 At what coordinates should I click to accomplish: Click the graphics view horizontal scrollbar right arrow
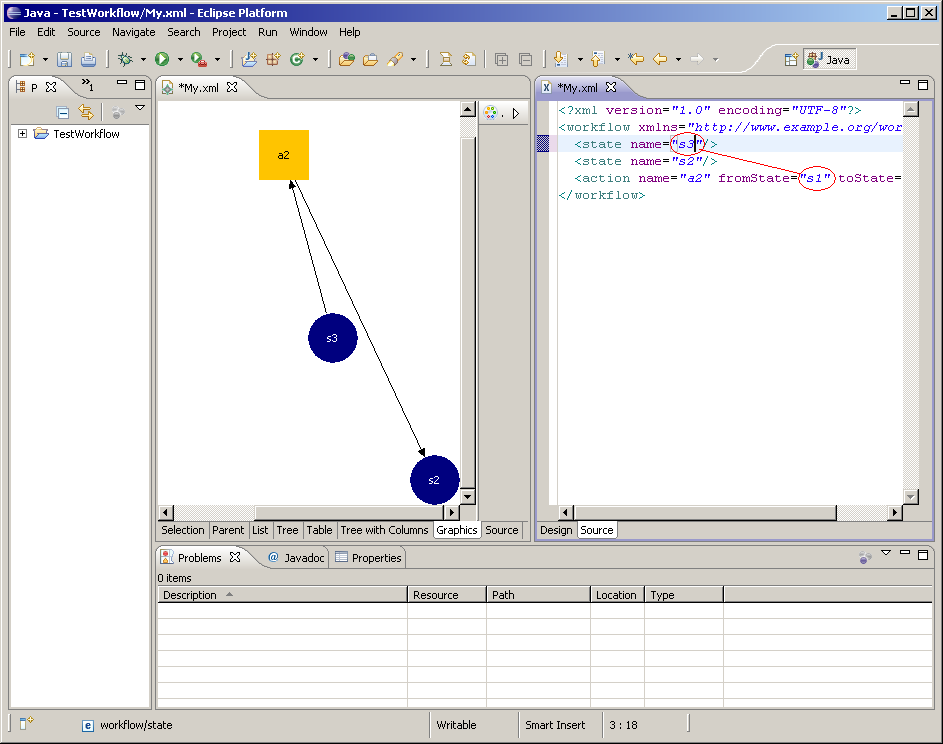(x=453, y=513)
